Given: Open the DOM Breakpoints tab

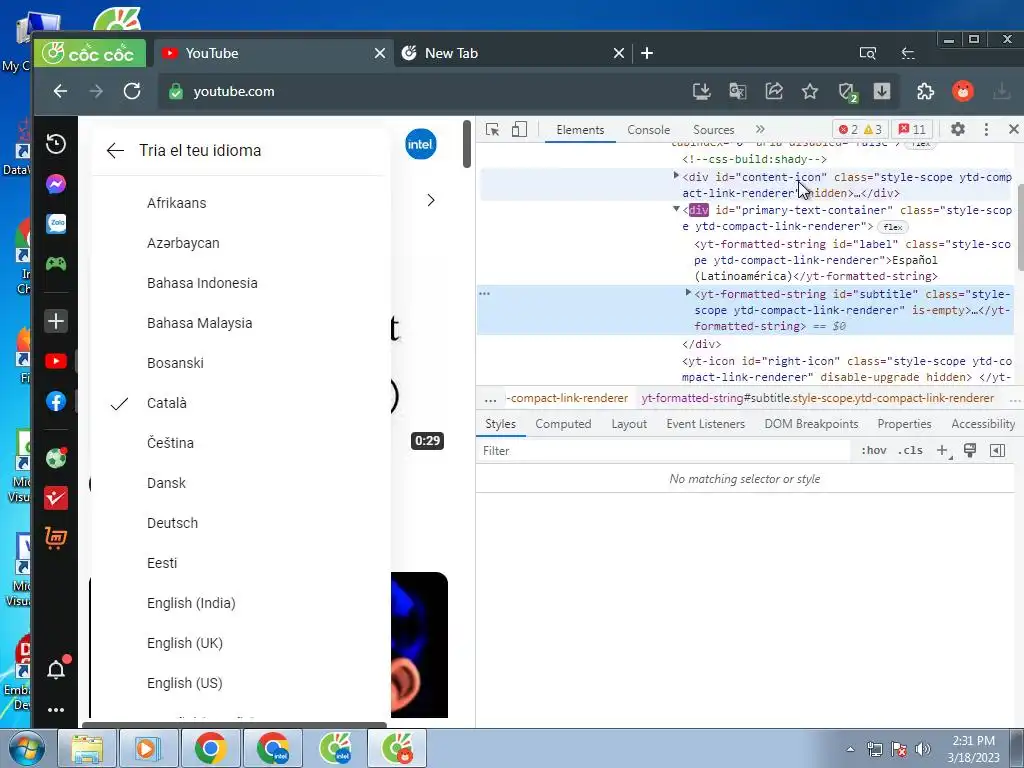Looking at the screenshot, I should (x=811, y=424).
